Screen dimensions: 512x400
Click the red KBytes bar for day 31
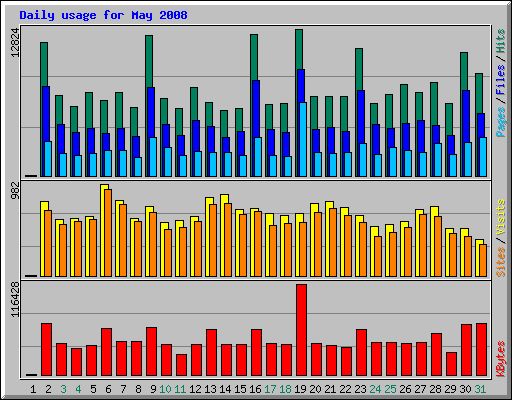[x=481, y=350]
